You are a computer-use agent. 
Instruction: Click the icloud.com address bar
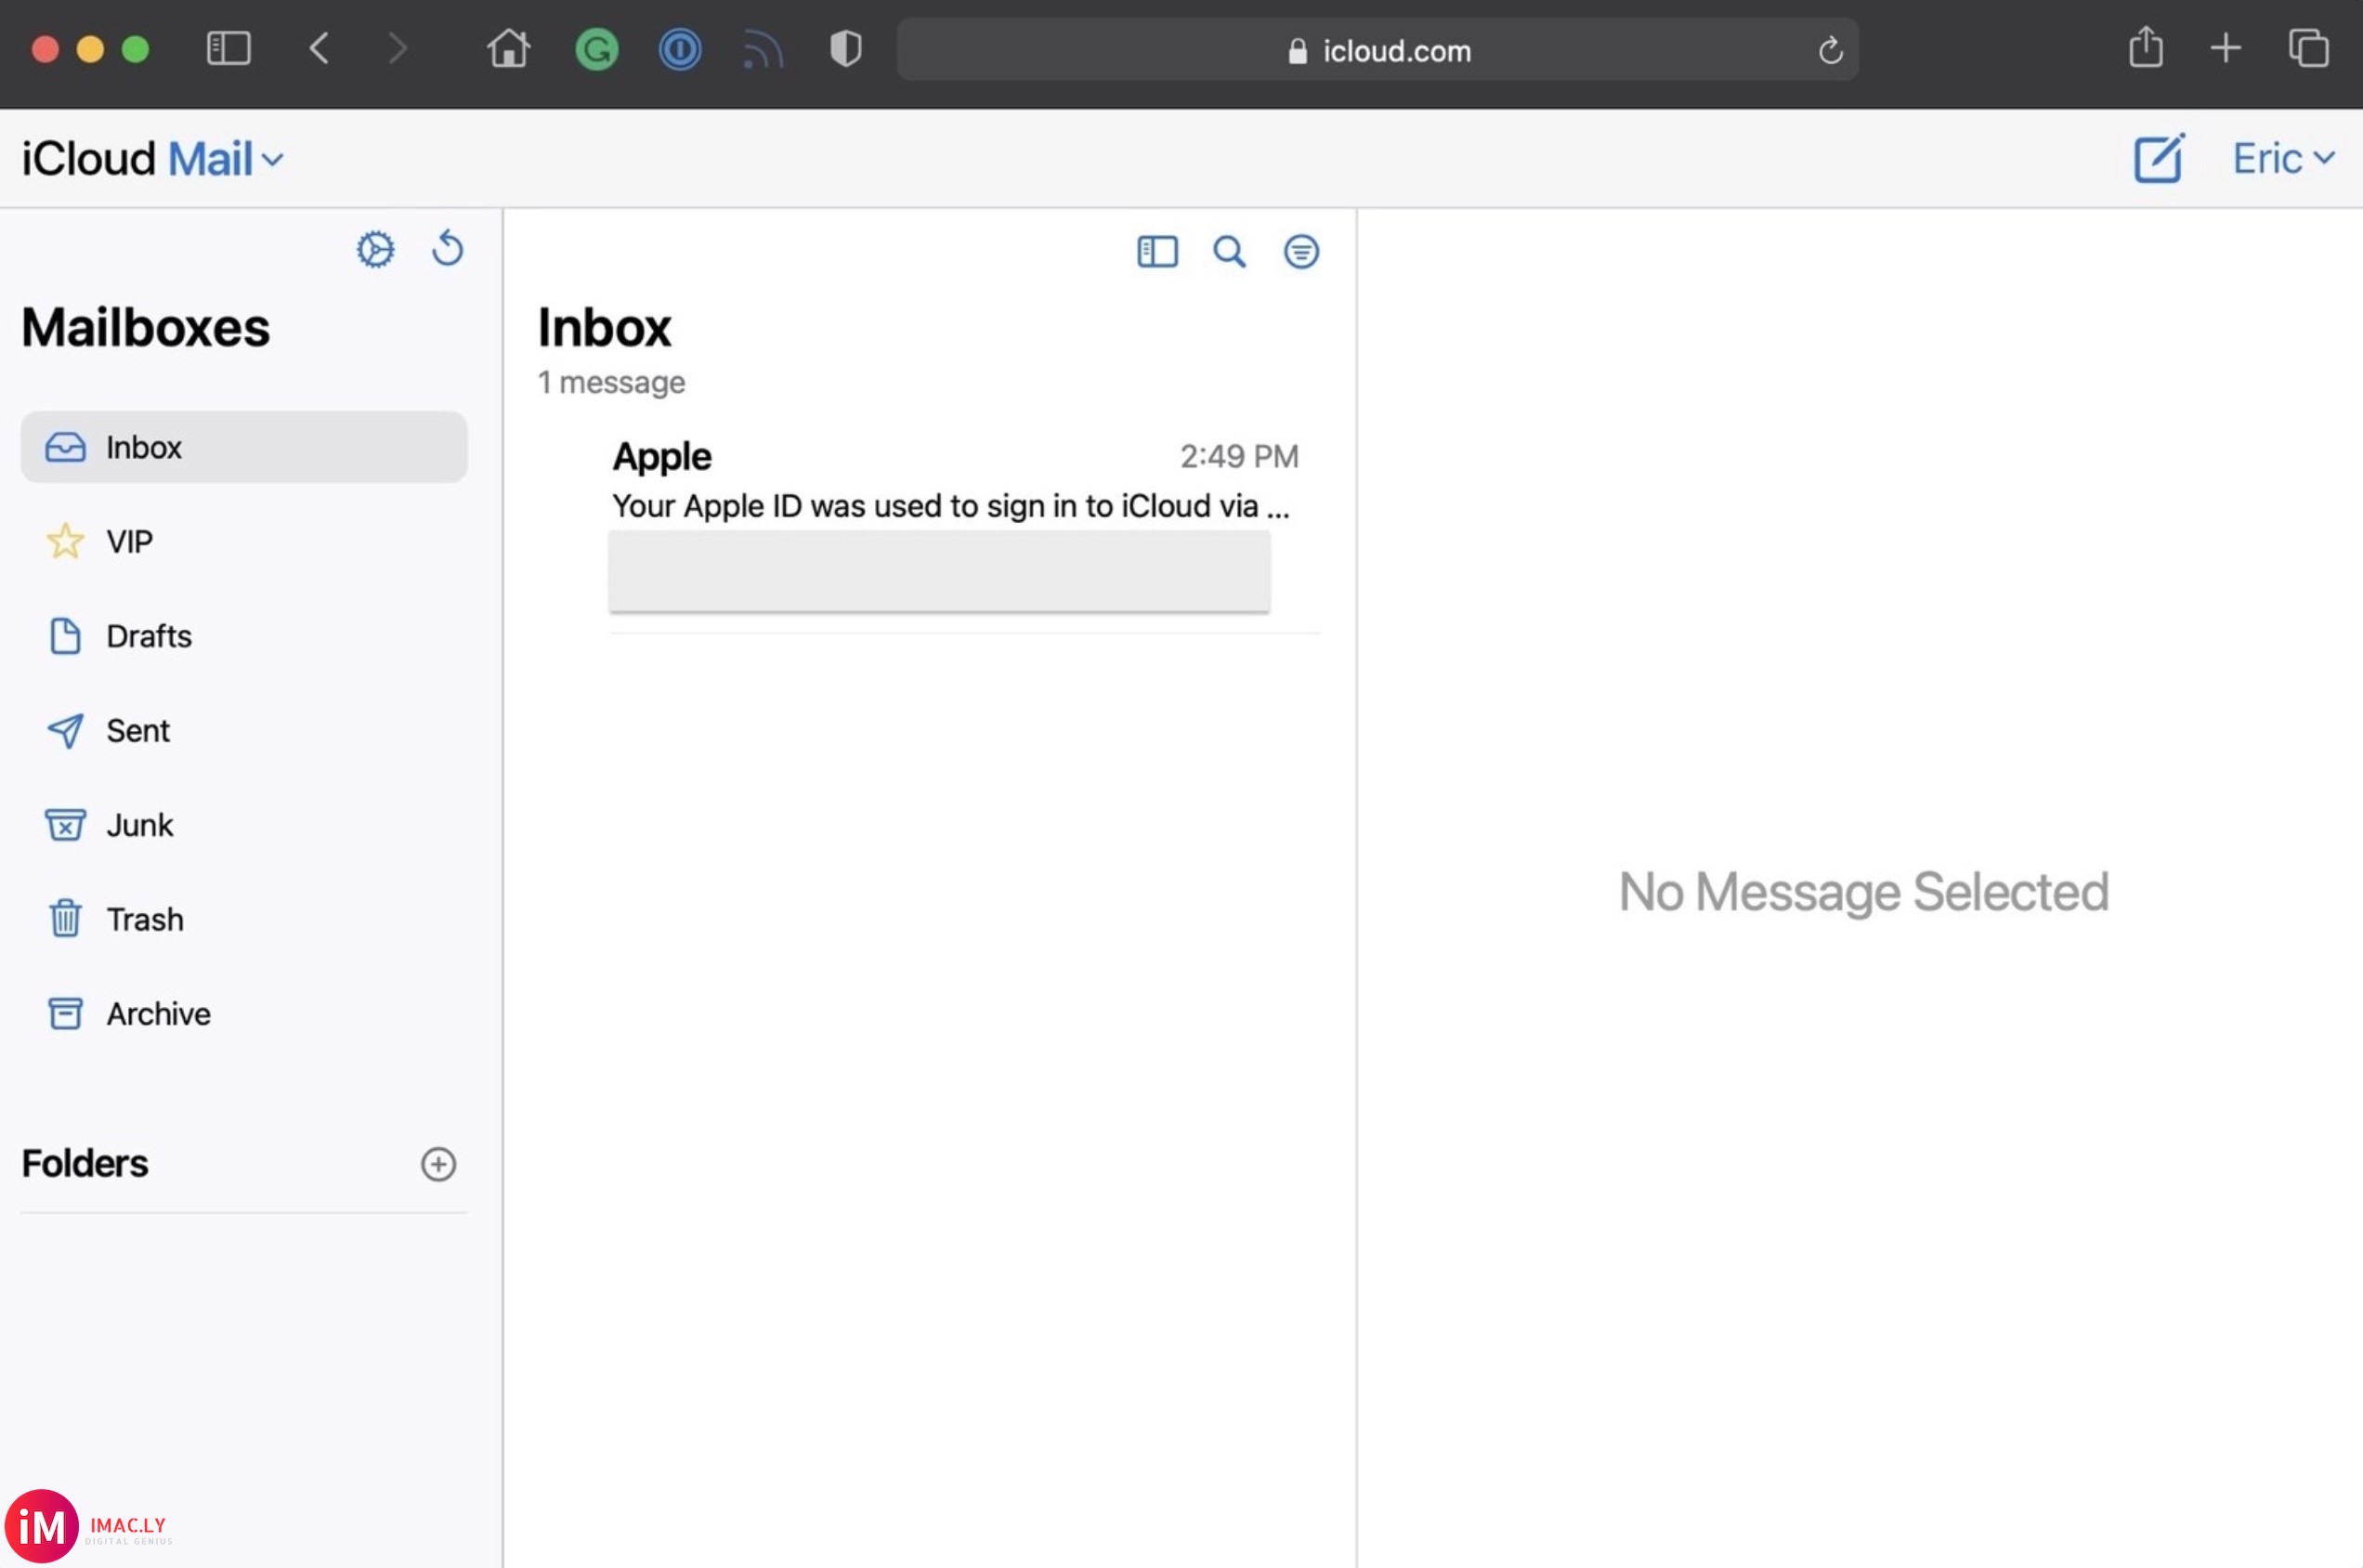[1377, 49]
